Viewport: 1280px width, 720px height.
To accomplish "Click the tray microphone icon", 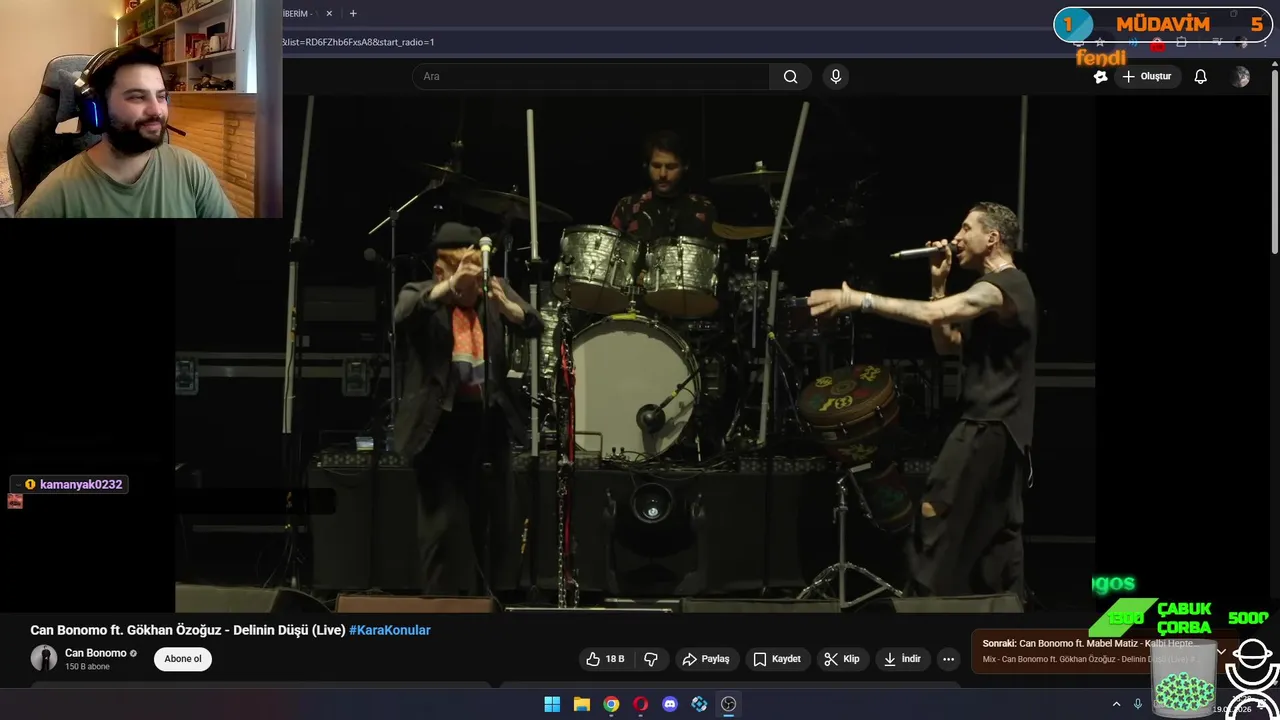I will click(1138, 704).
